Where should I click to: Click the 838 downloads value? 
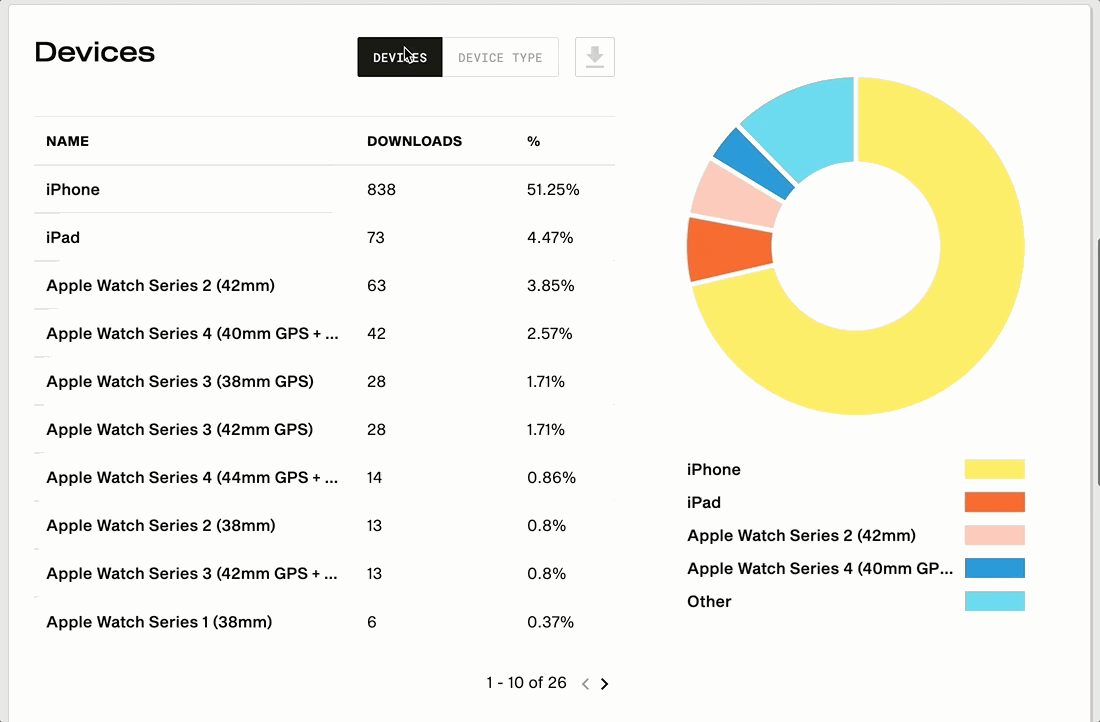coord(381,189)
